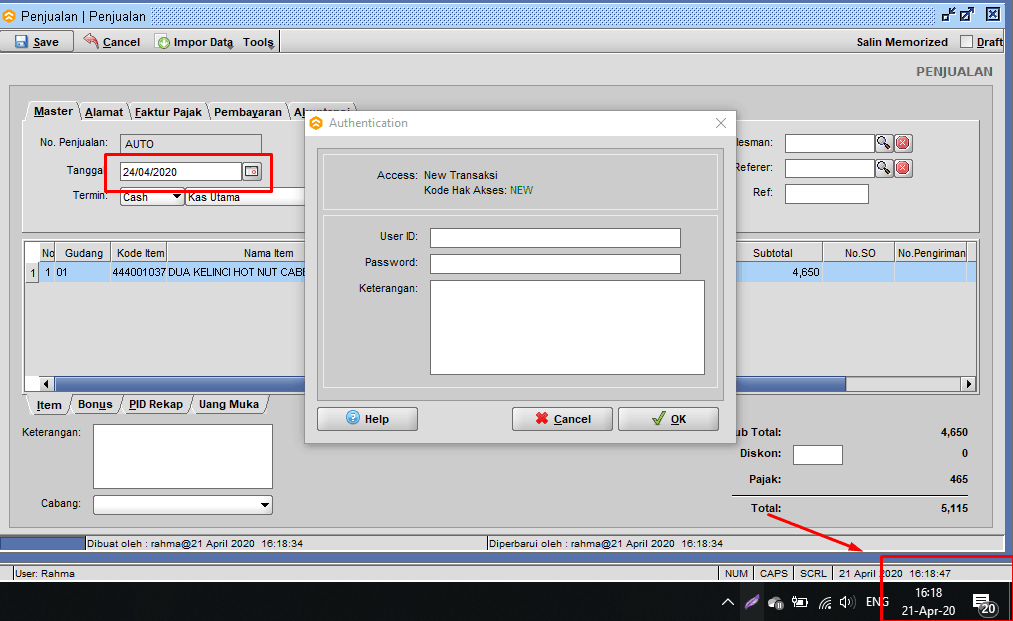Open Windows notification center icon

[x=983, y=602]
